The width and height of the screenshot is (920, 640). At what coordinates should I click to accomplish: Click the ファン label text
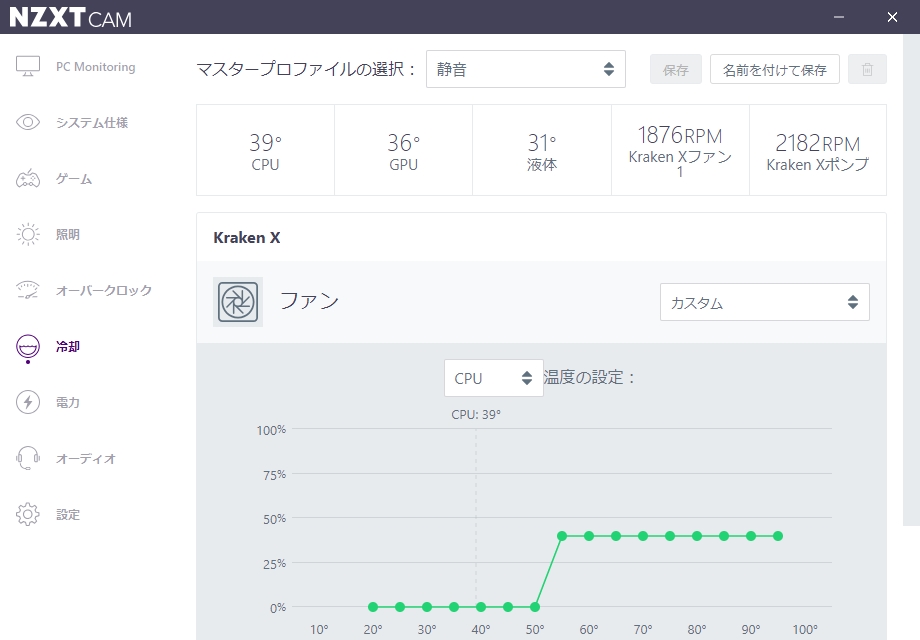coord(309,300)
